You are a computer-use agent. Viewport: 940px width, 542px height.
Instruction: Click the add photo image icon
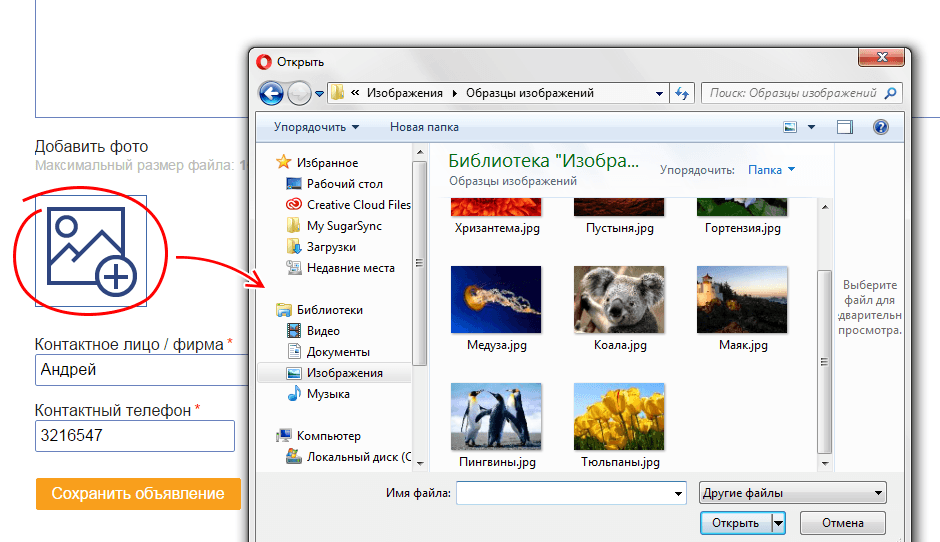[91, 250]
